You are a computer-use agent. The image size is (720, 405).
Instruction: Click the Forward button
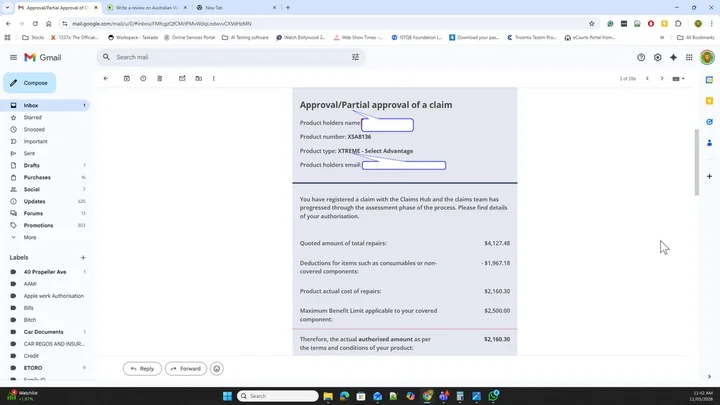[x=186, y=368]
